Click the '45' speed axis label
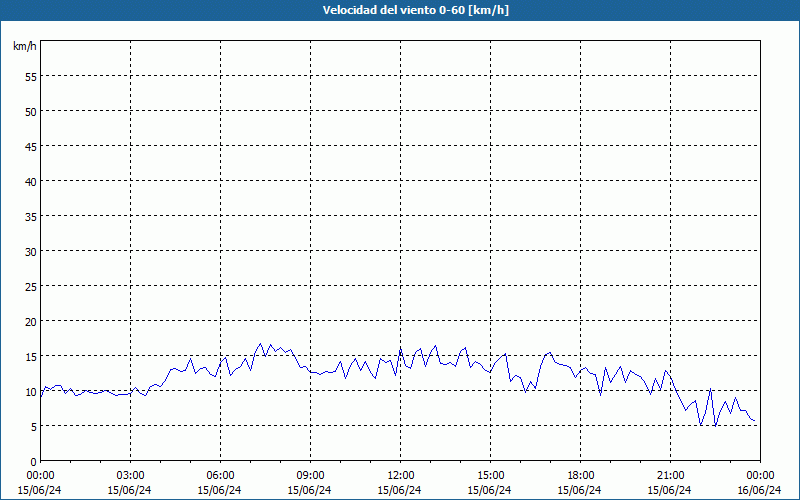 (x=31, y=147)
